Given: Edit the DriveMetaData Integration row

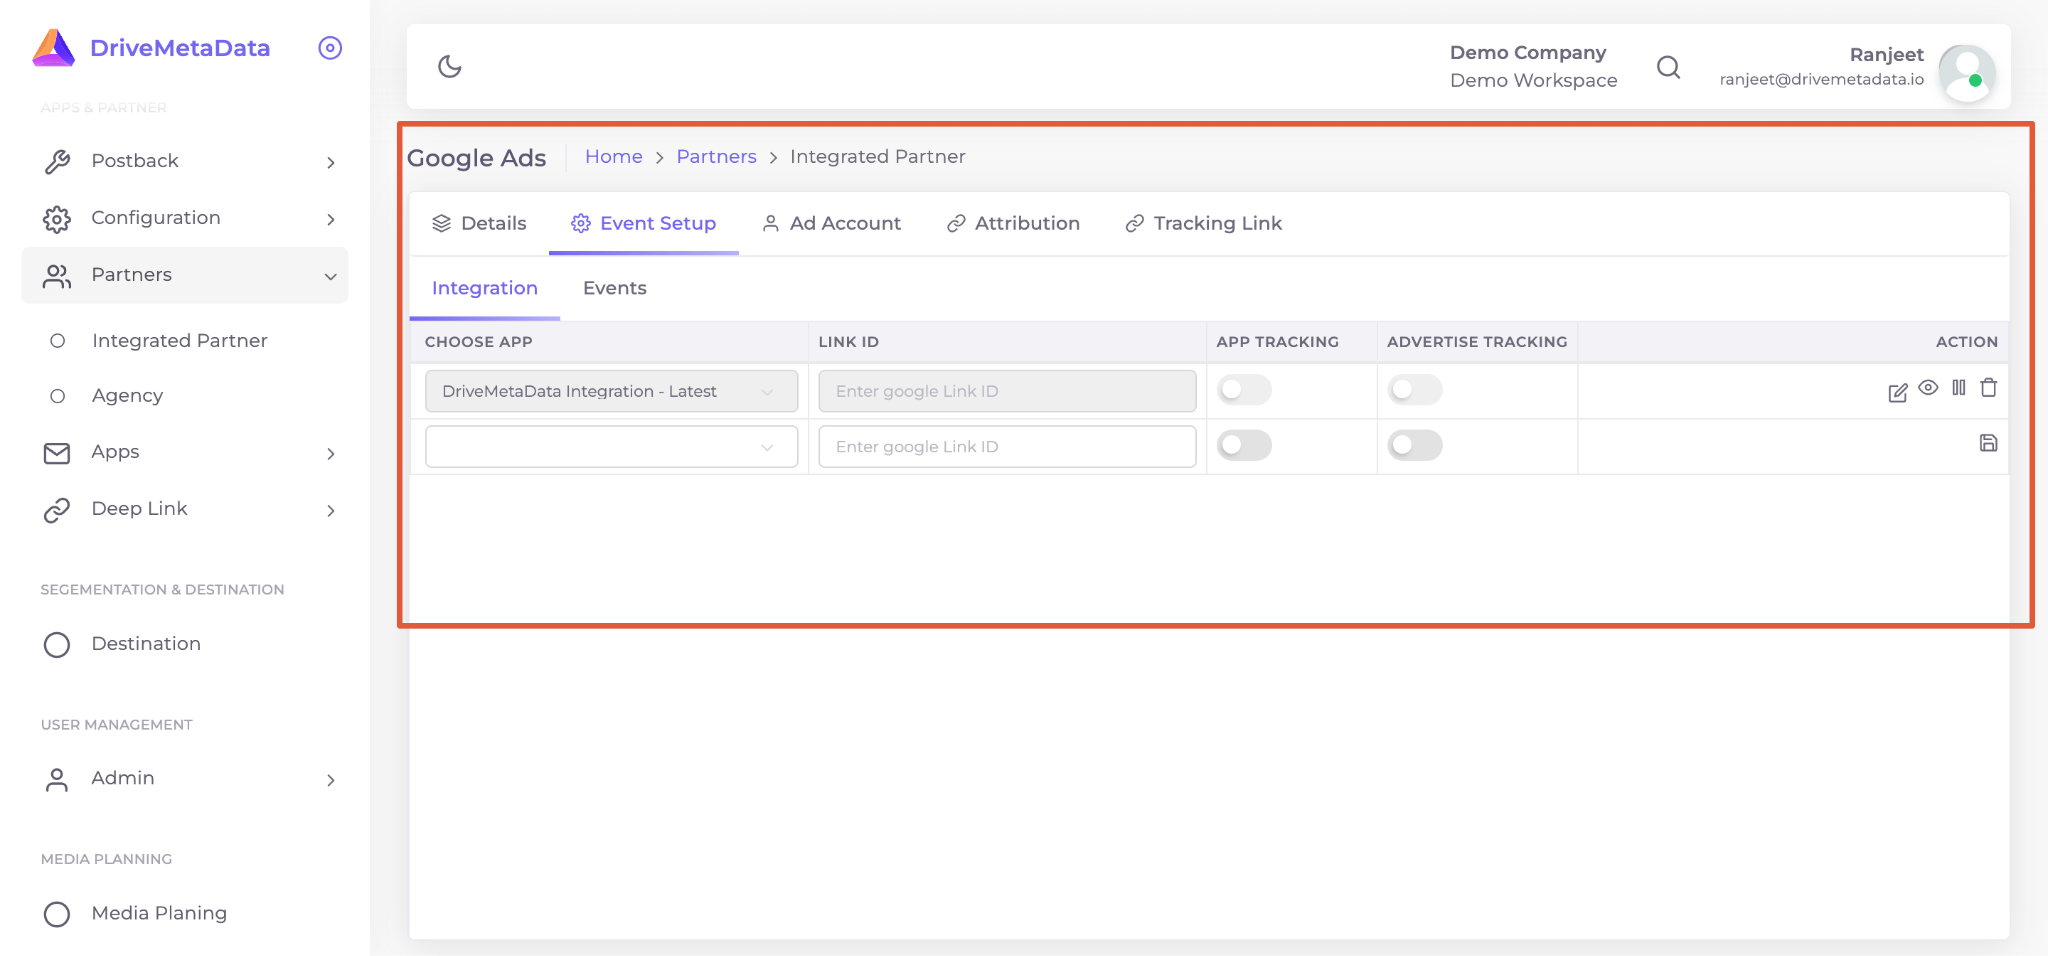Looking at the screenshot, I should click(x=1897, y=393).
